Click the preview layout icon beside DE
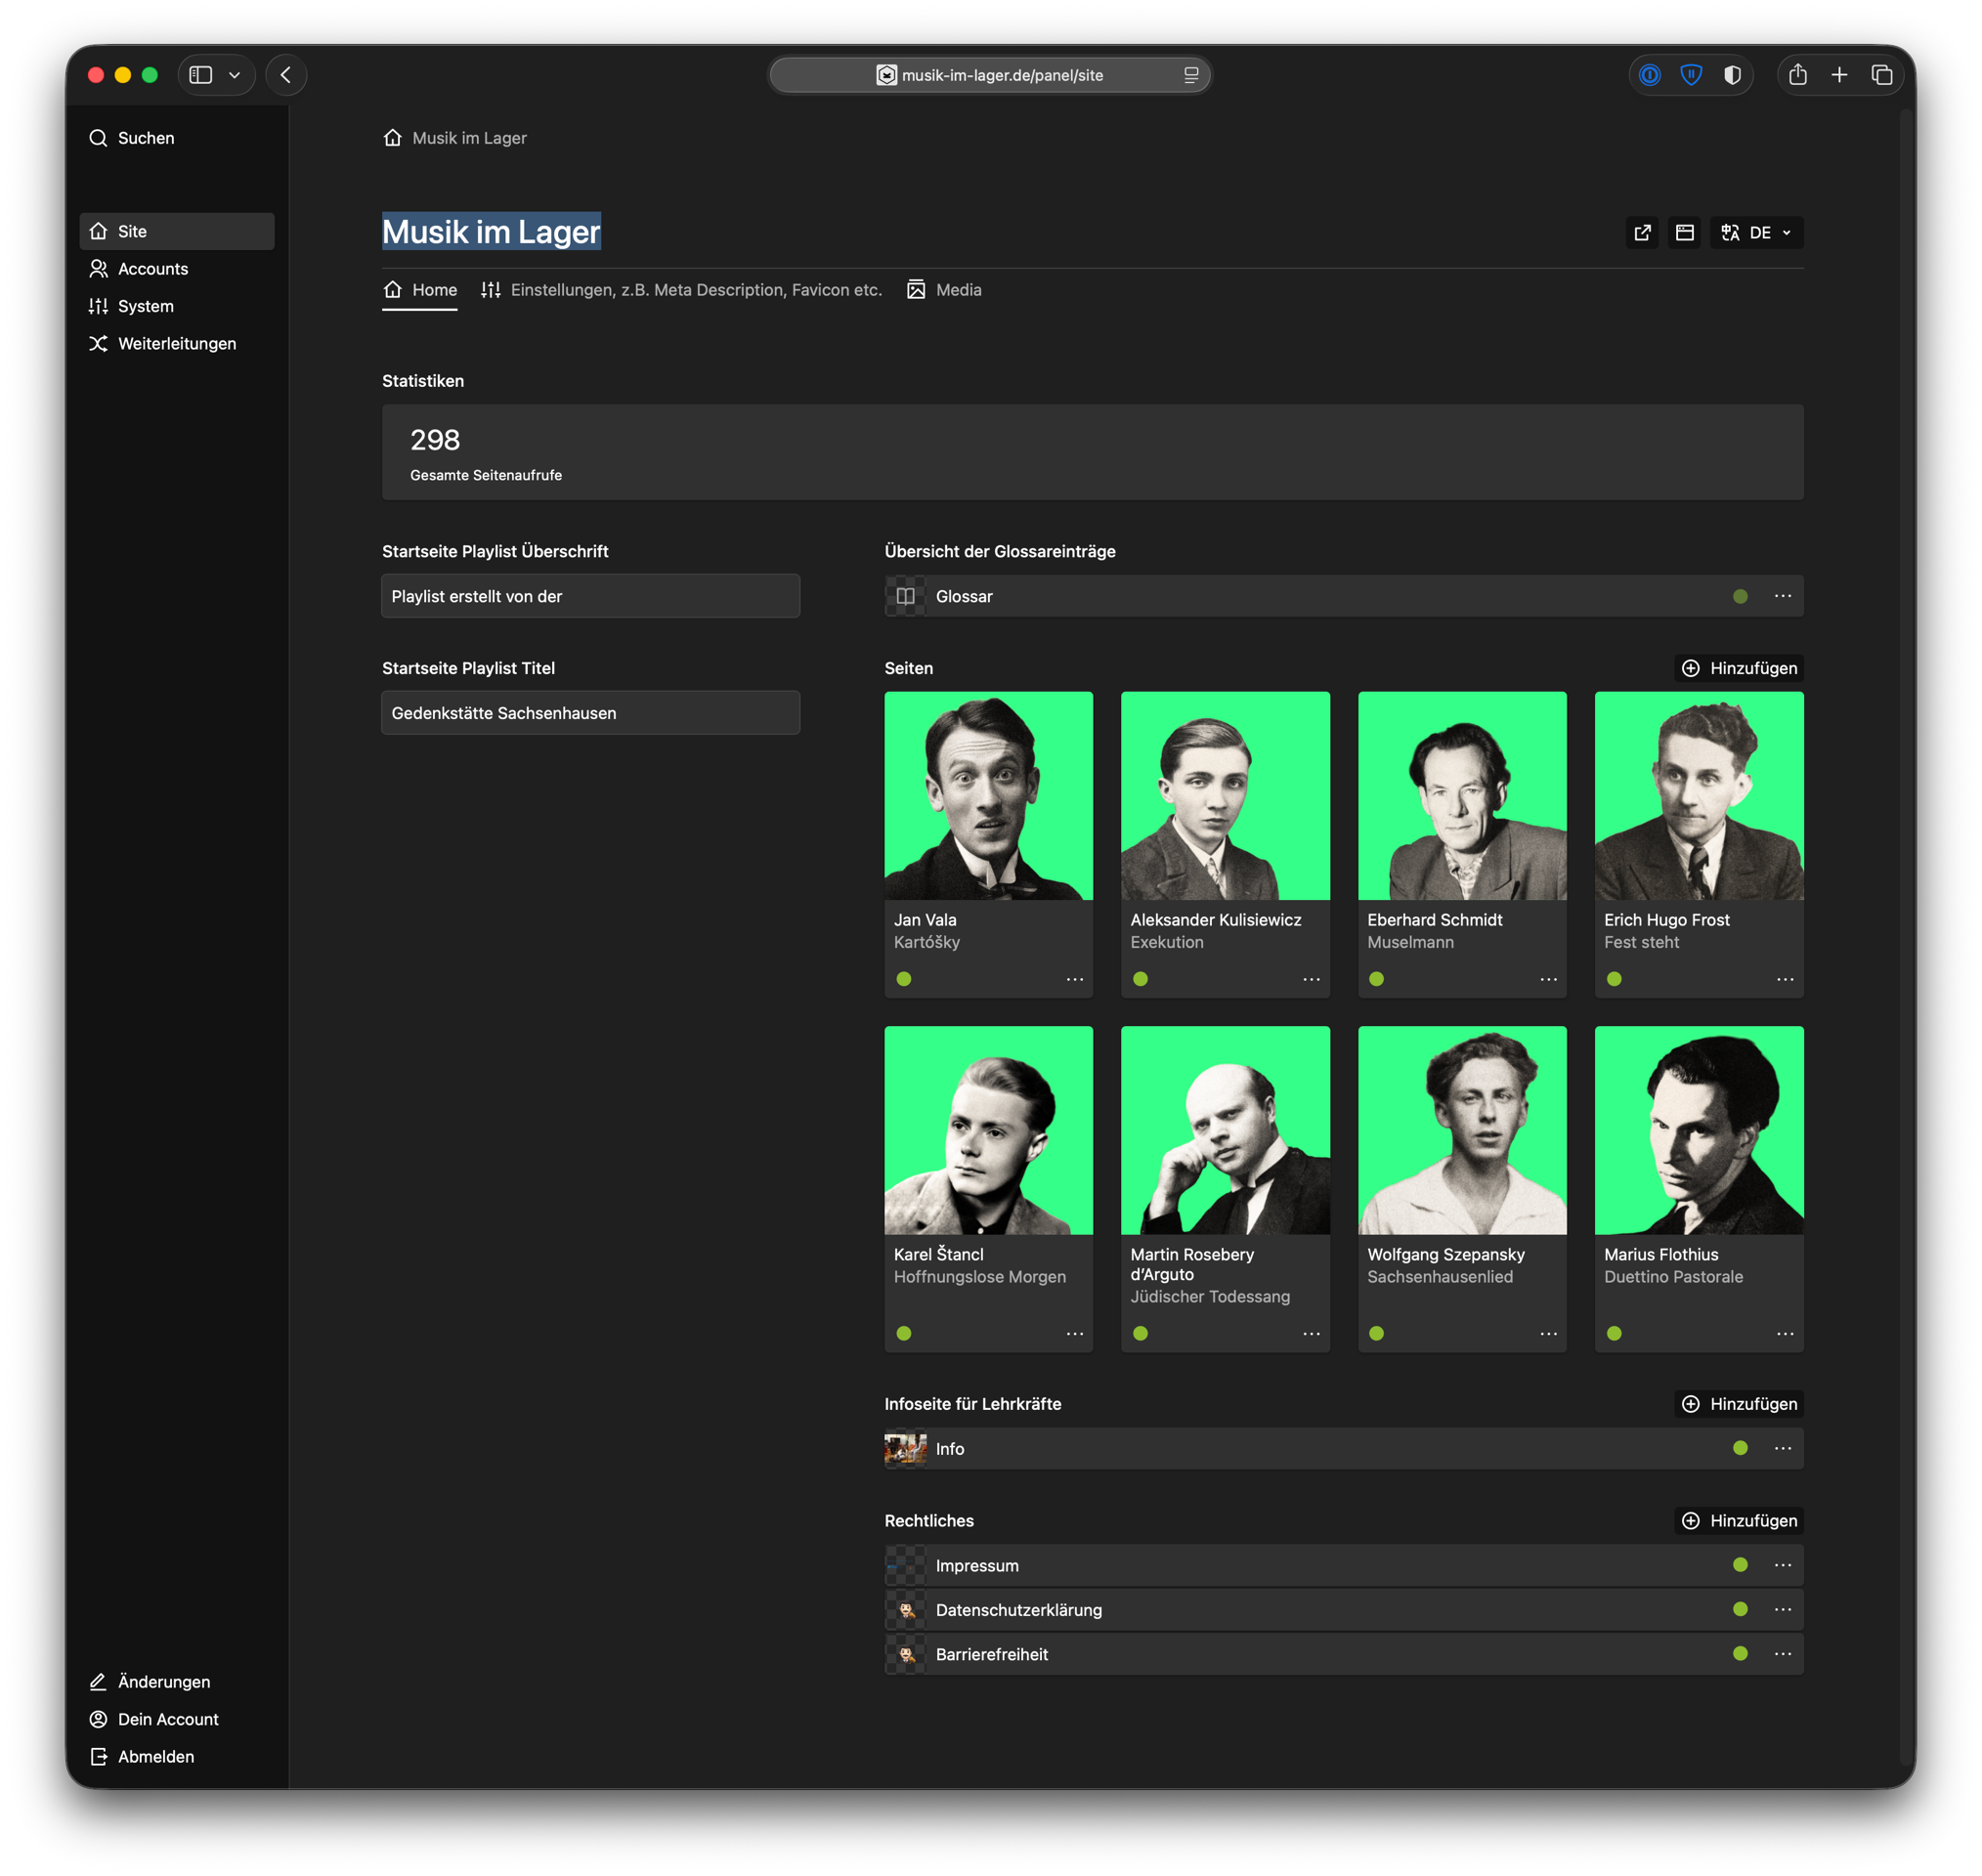This screenshot has width=1982, height=1876. pyautogui.click(x=1685, y=233)
